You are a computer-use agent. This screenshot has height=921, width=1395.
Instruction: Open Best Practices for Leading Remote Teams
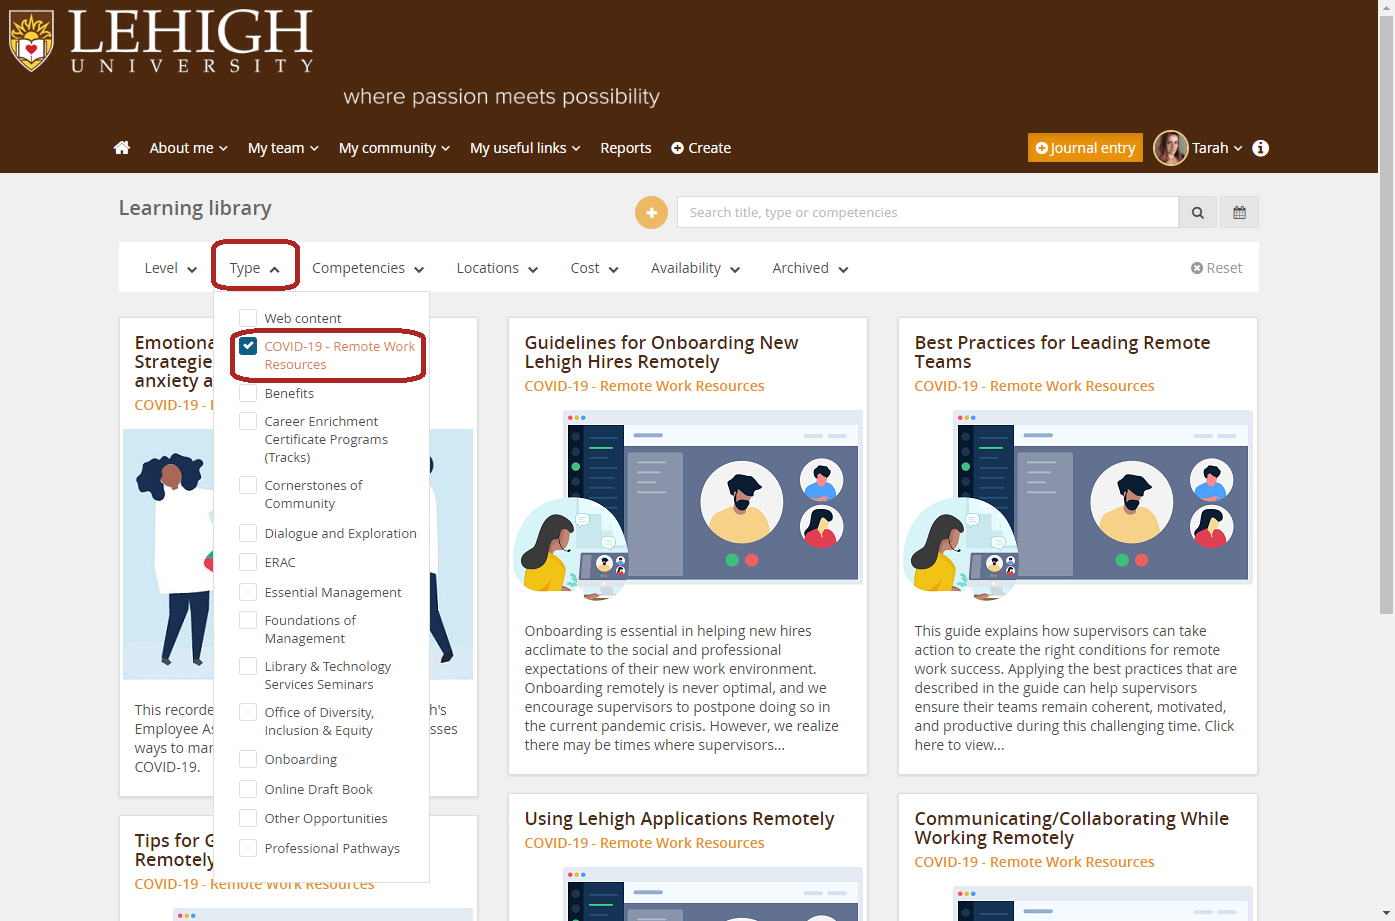tap(1062, 352)
